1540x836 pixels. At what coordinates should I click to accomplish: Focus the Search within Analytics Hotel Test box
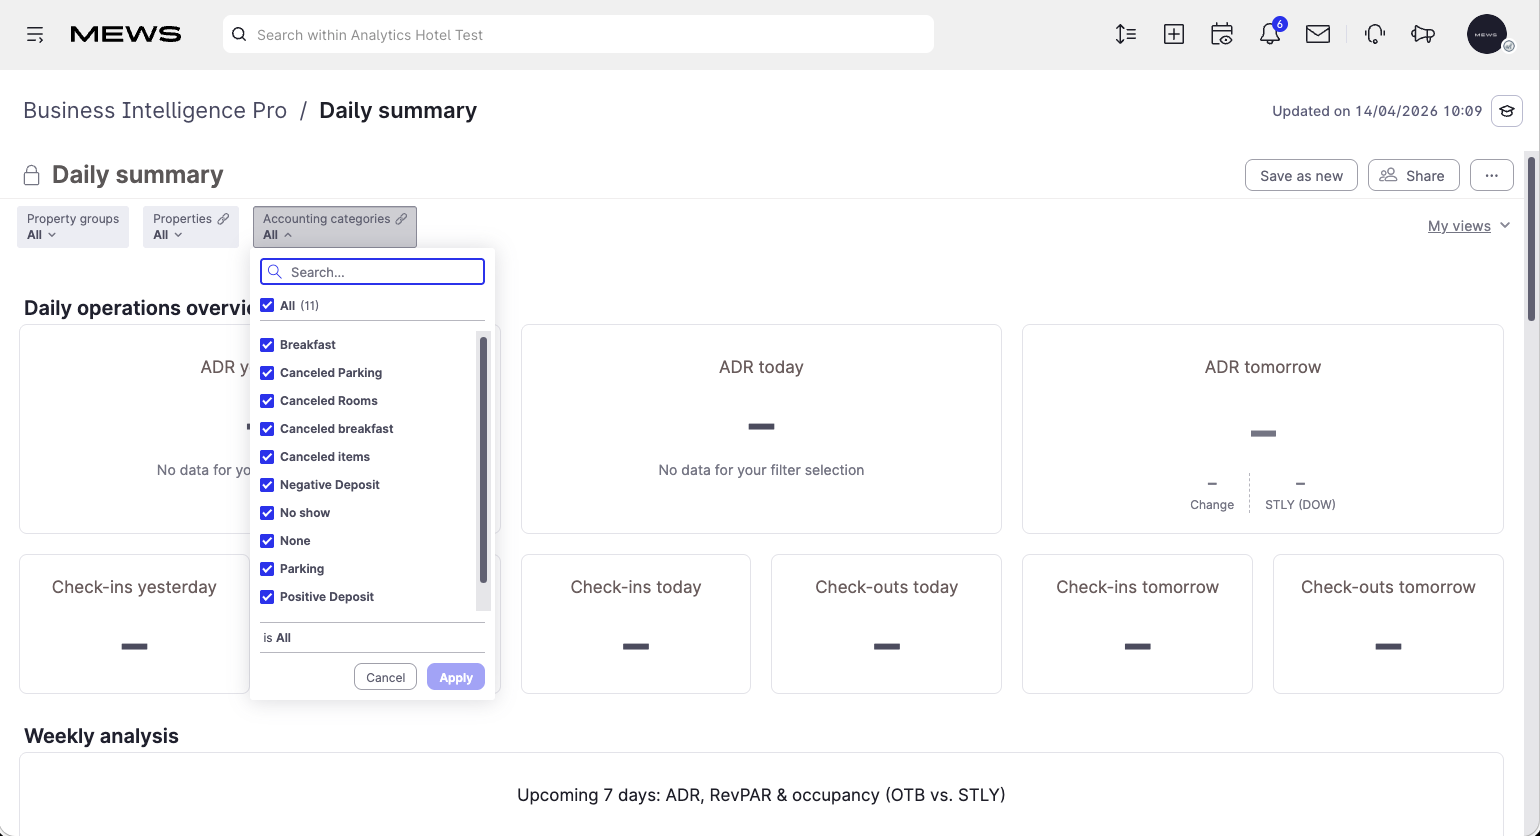click(578, 34)
